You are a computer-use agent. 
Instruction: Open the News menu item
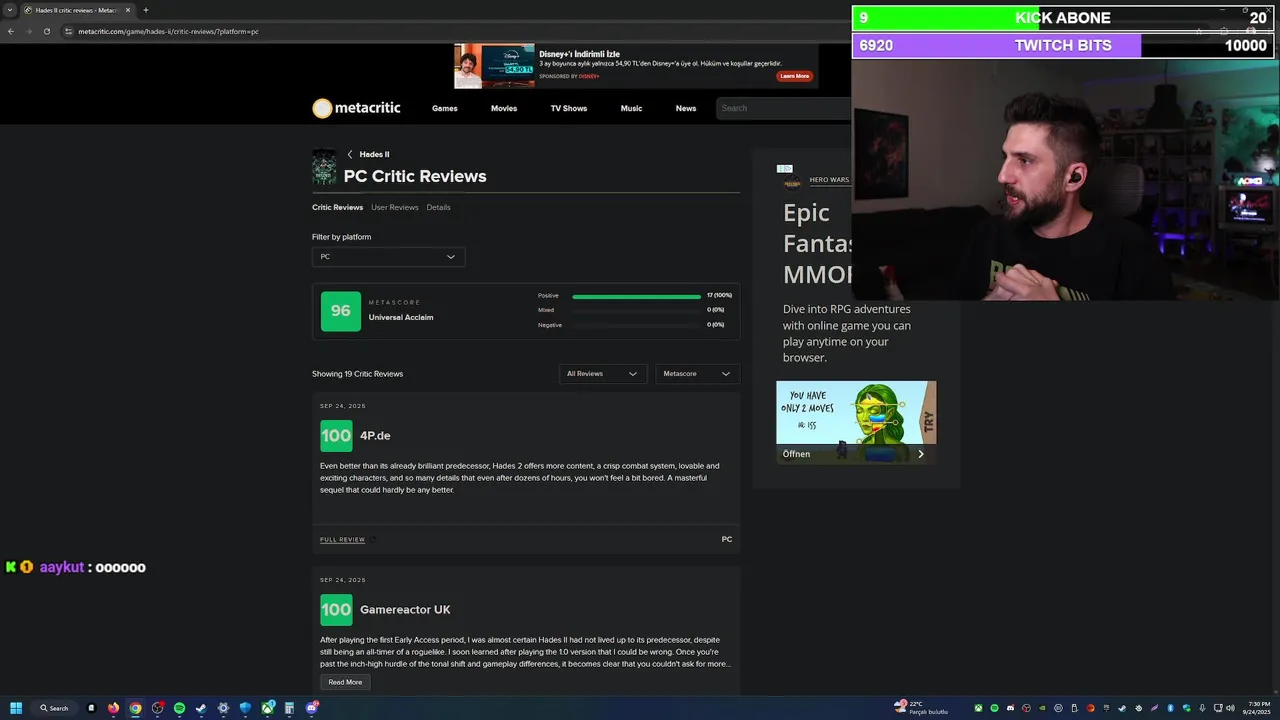pyautogui.click(x=686, y=108)
